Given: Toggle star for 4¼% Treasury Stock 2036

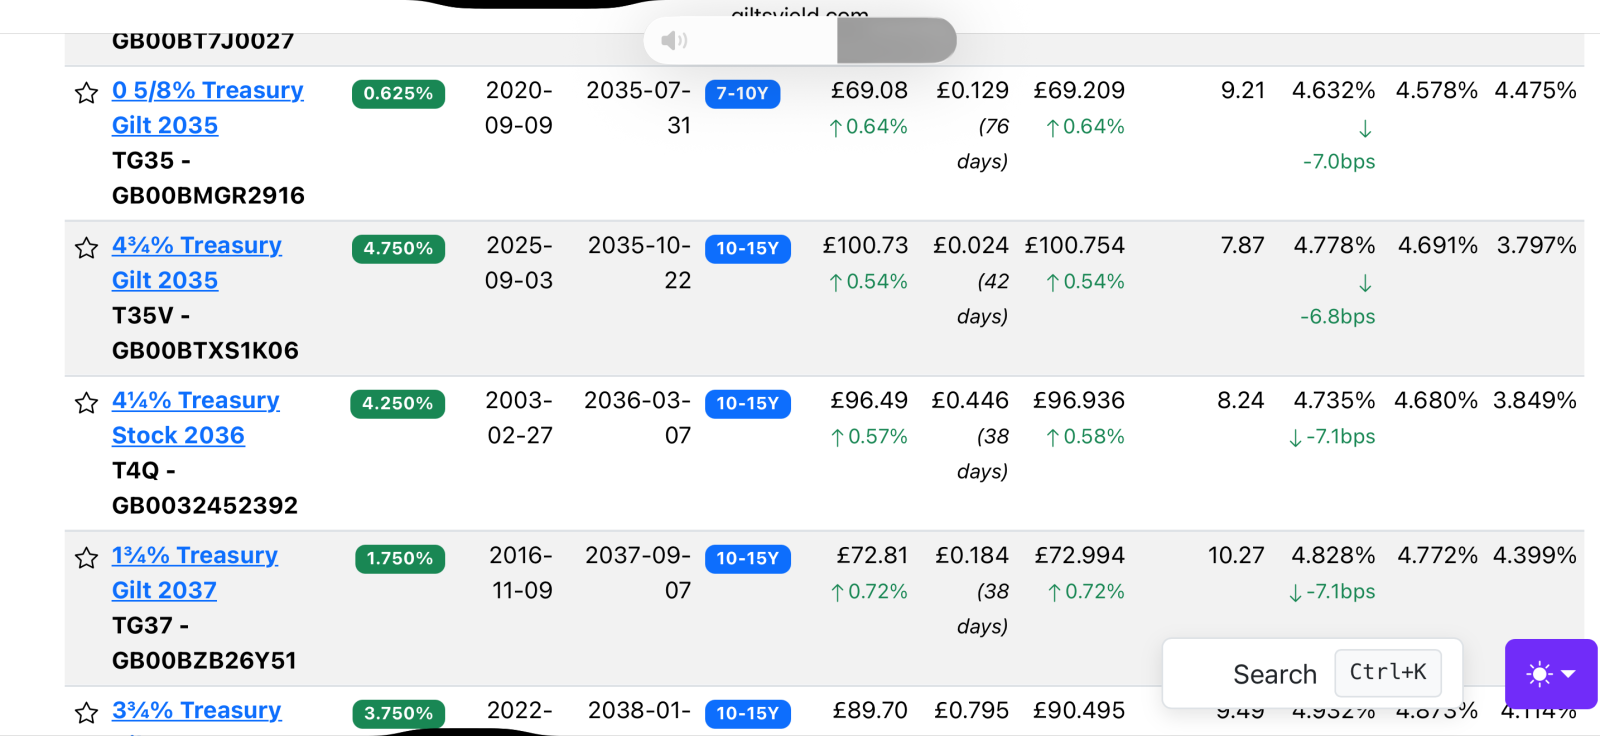Looking at the screenshot, I should [x=87, y=403].
